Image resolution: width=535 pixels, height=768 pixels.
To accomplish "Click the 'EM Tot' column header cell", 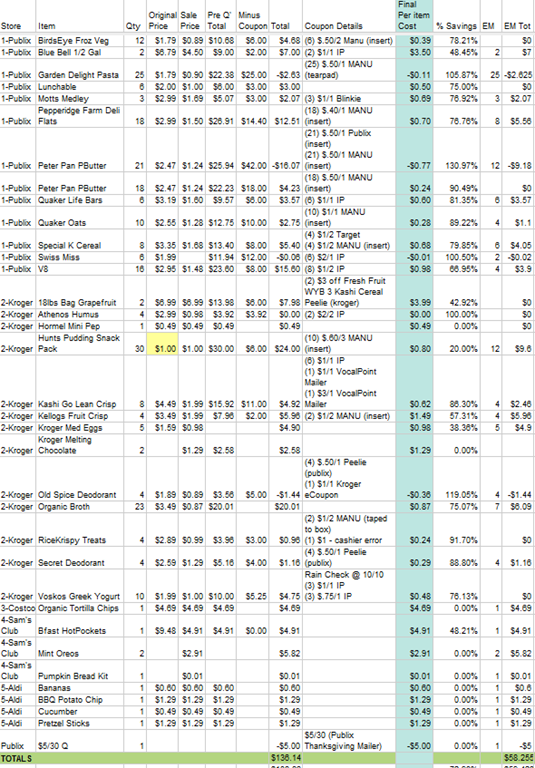I will tap(518, 17).
